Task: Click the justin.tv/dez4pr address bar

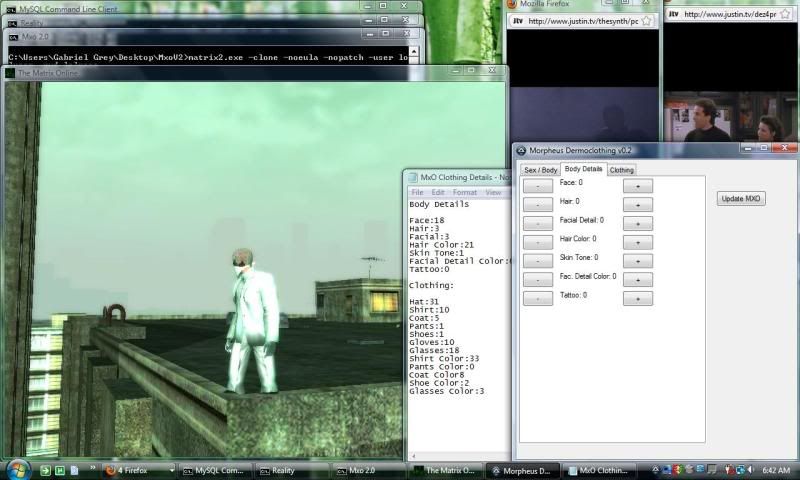Action: [x=731, y=14]
